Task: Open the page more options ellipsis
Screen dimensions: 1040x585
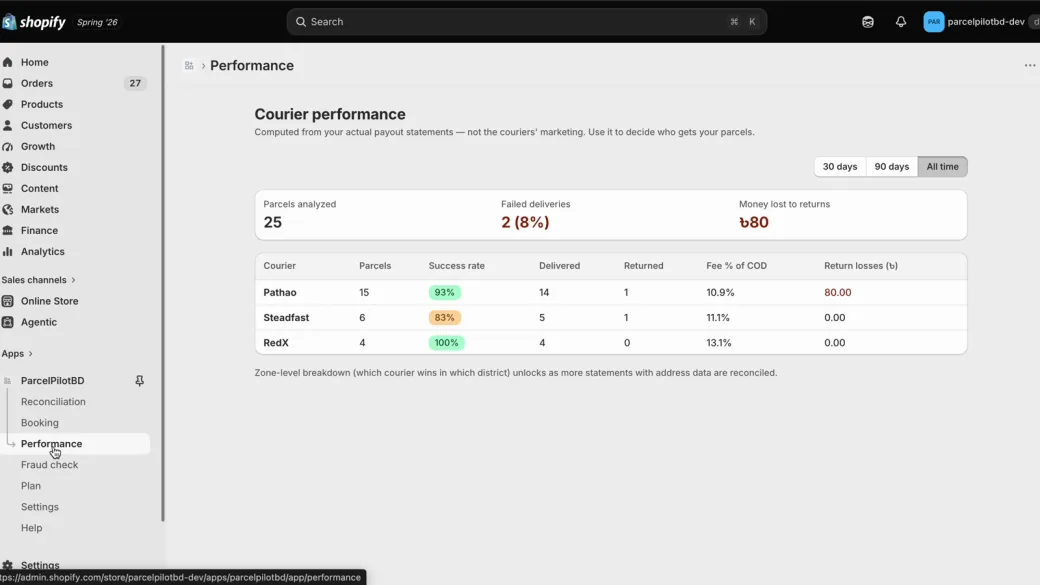Action: 1029,66
